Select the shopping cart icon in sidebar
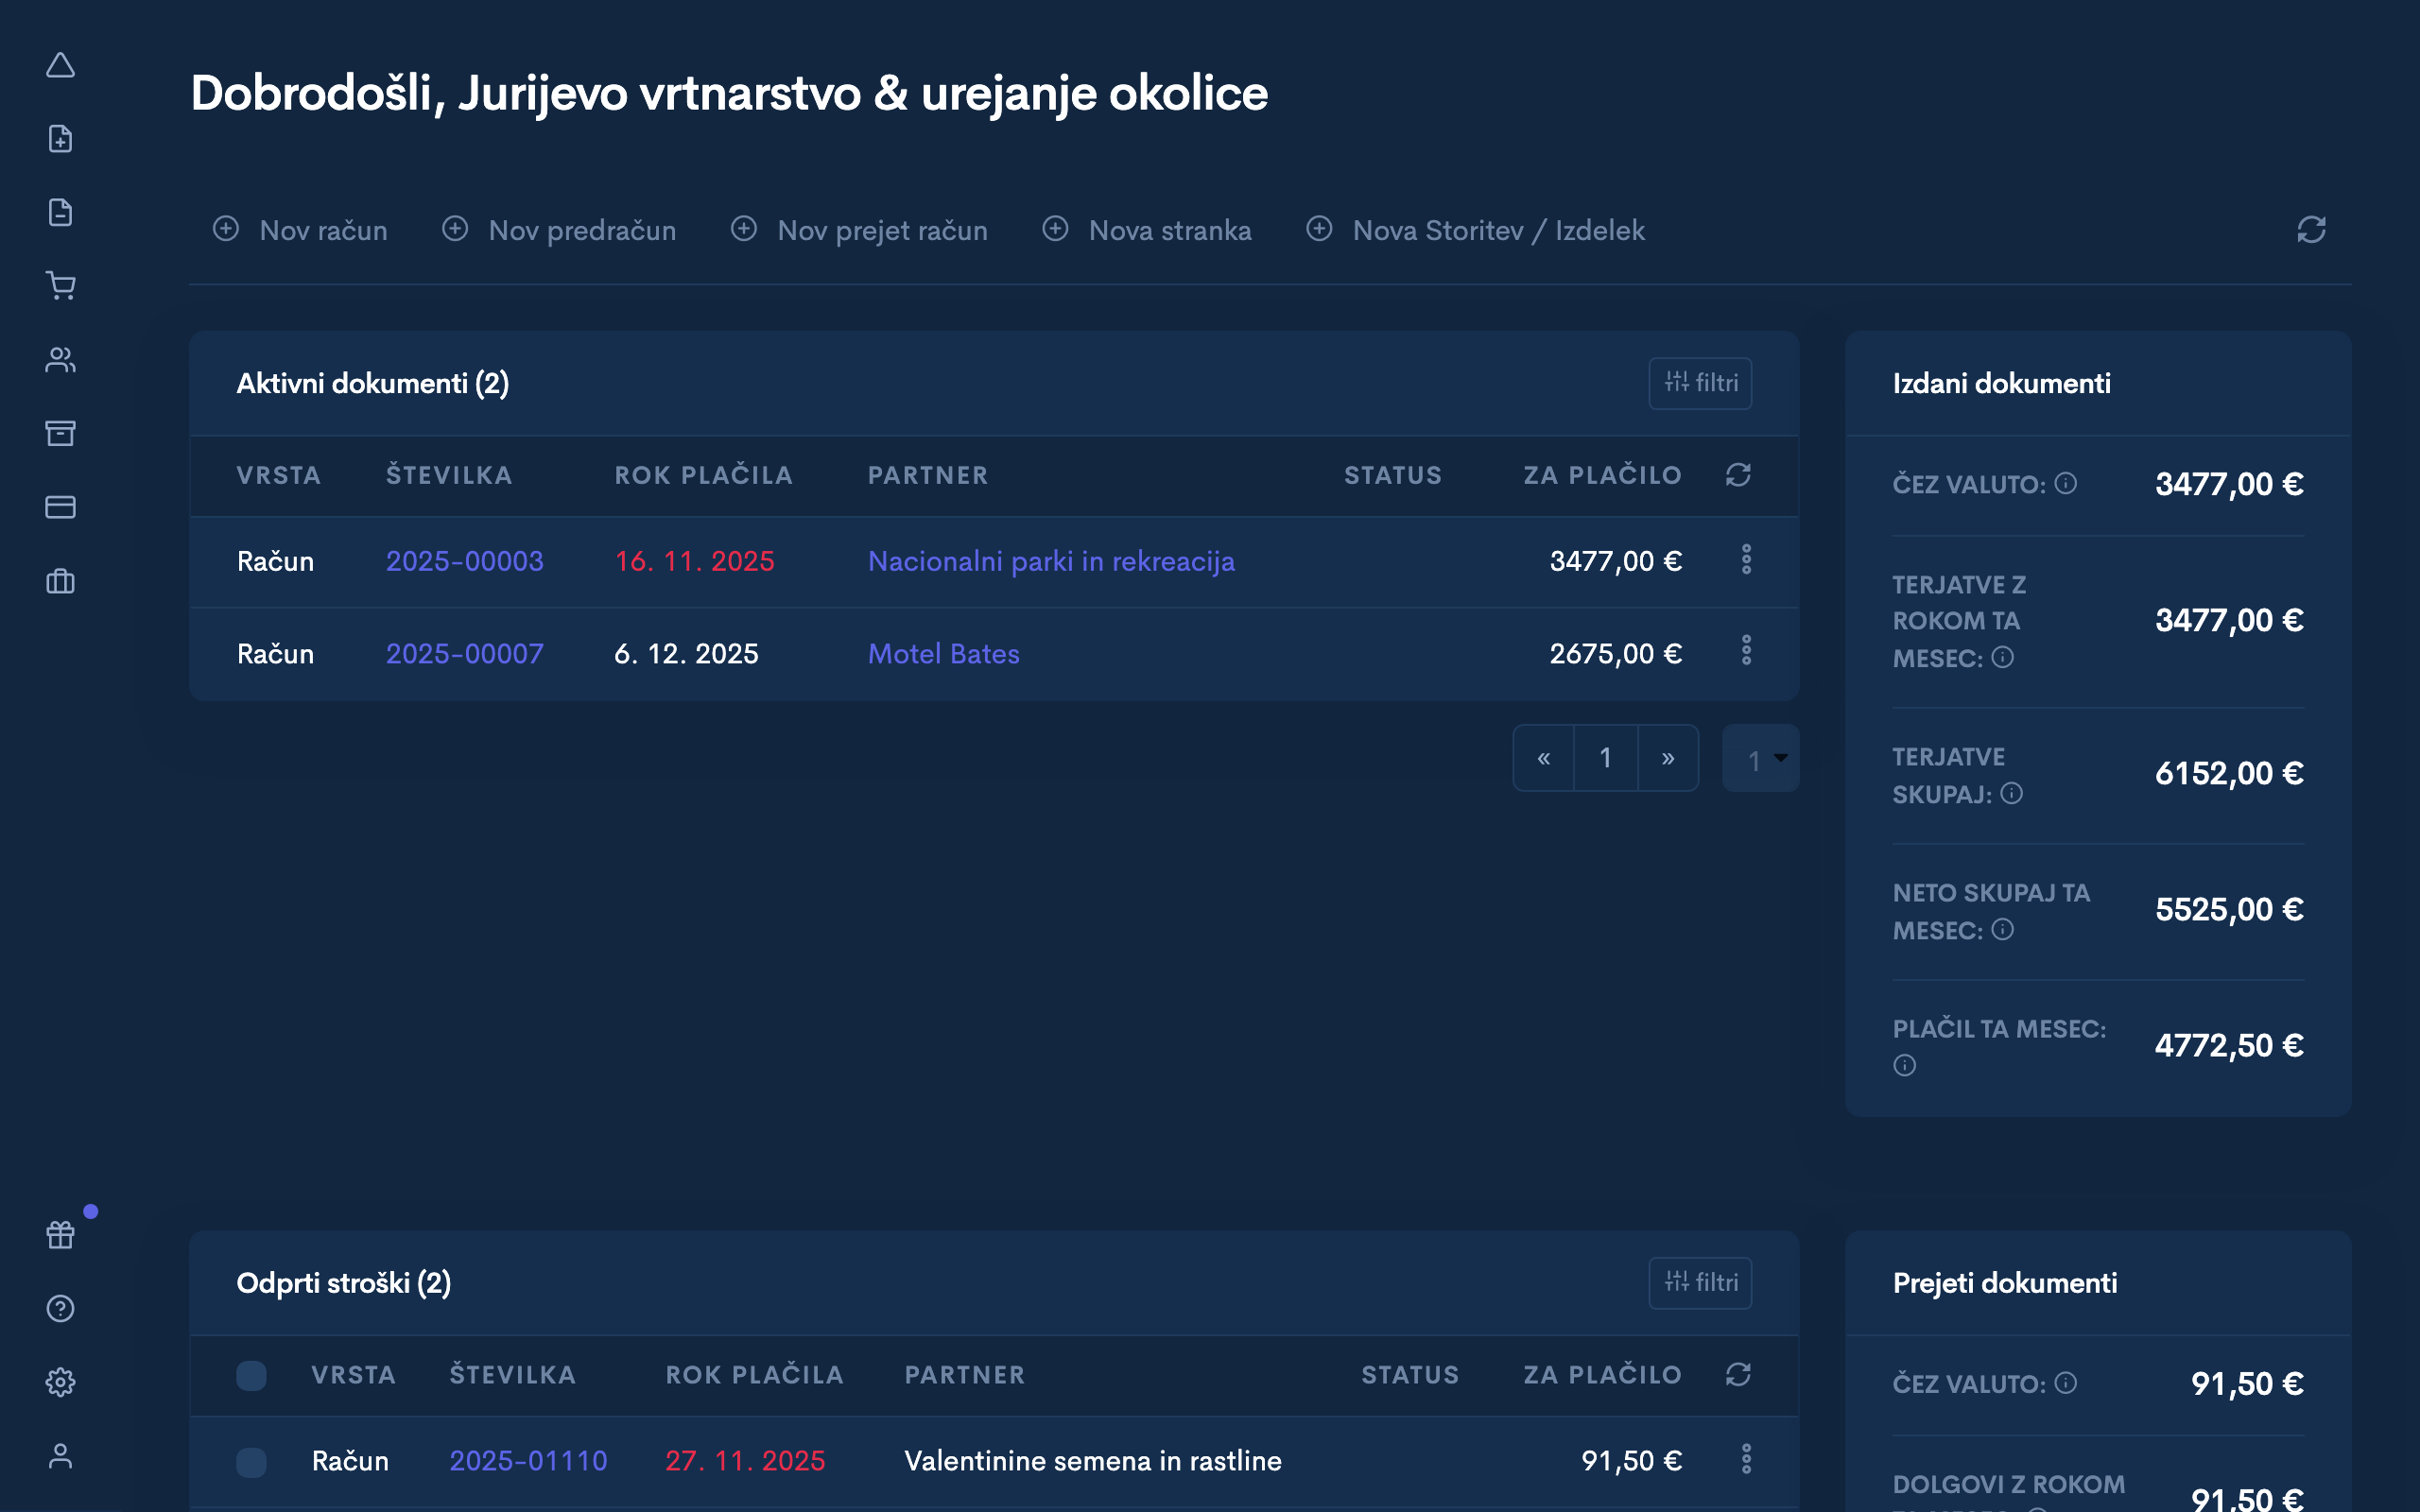Screen dimensions: 2420x1512 [x=61, y=285]
